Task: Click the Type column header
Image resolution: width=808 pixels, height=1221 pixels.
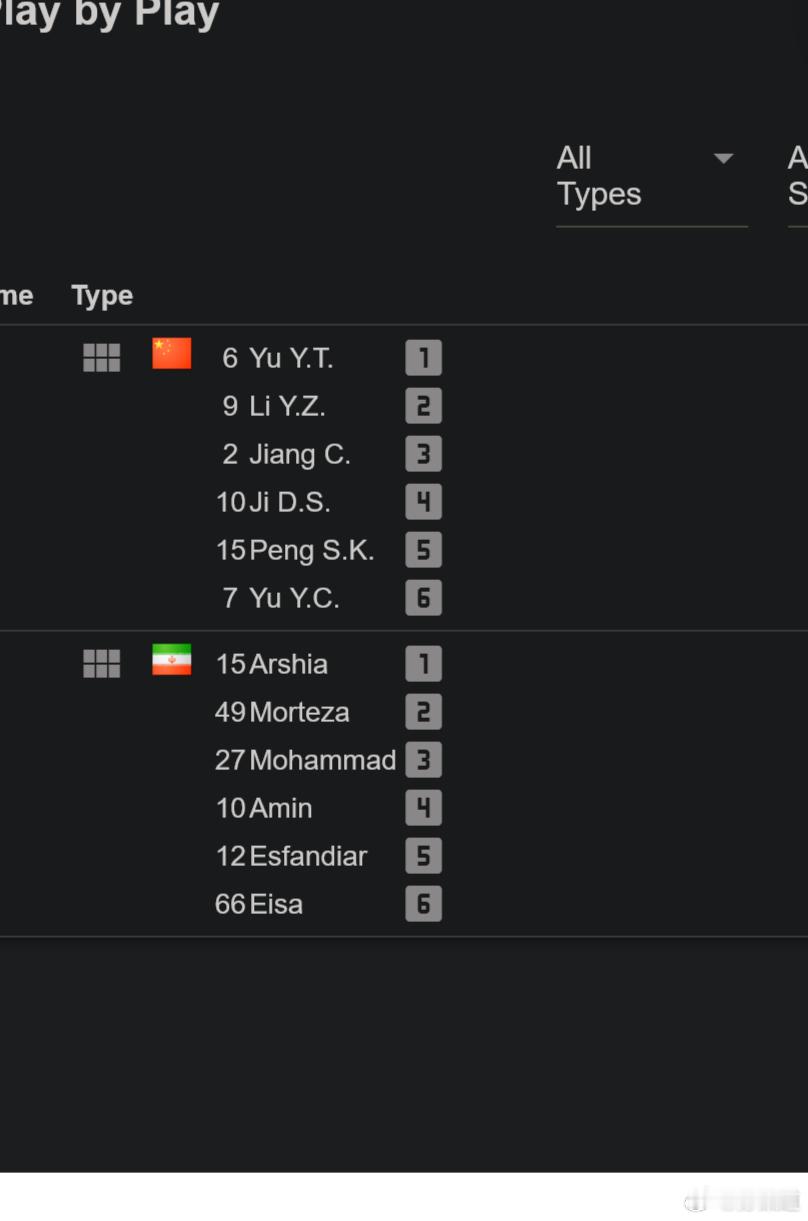Action: pos(102,296)
